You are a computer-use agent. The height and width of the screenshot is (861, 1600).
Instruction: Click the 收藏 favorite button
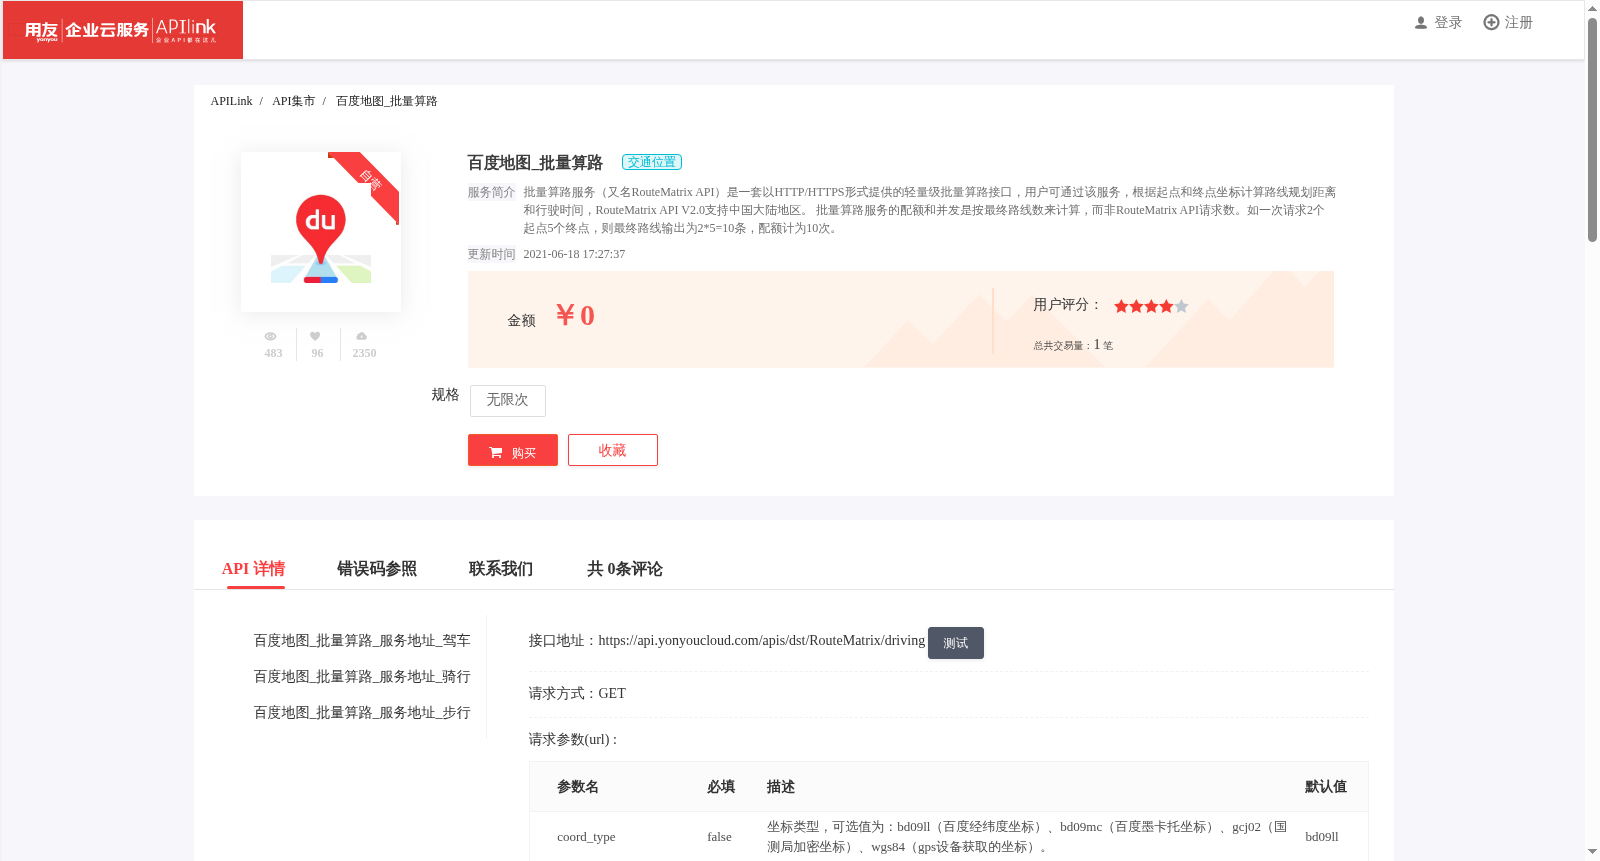click(x=613, y=450)
